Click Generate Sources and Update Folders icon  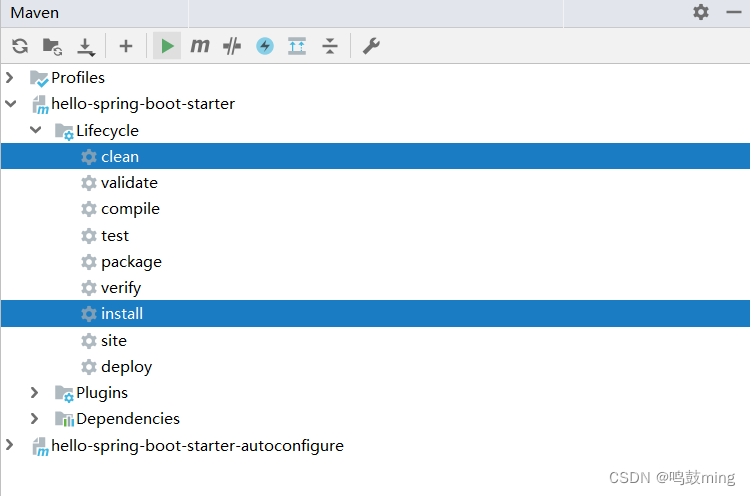coord(52,46)
